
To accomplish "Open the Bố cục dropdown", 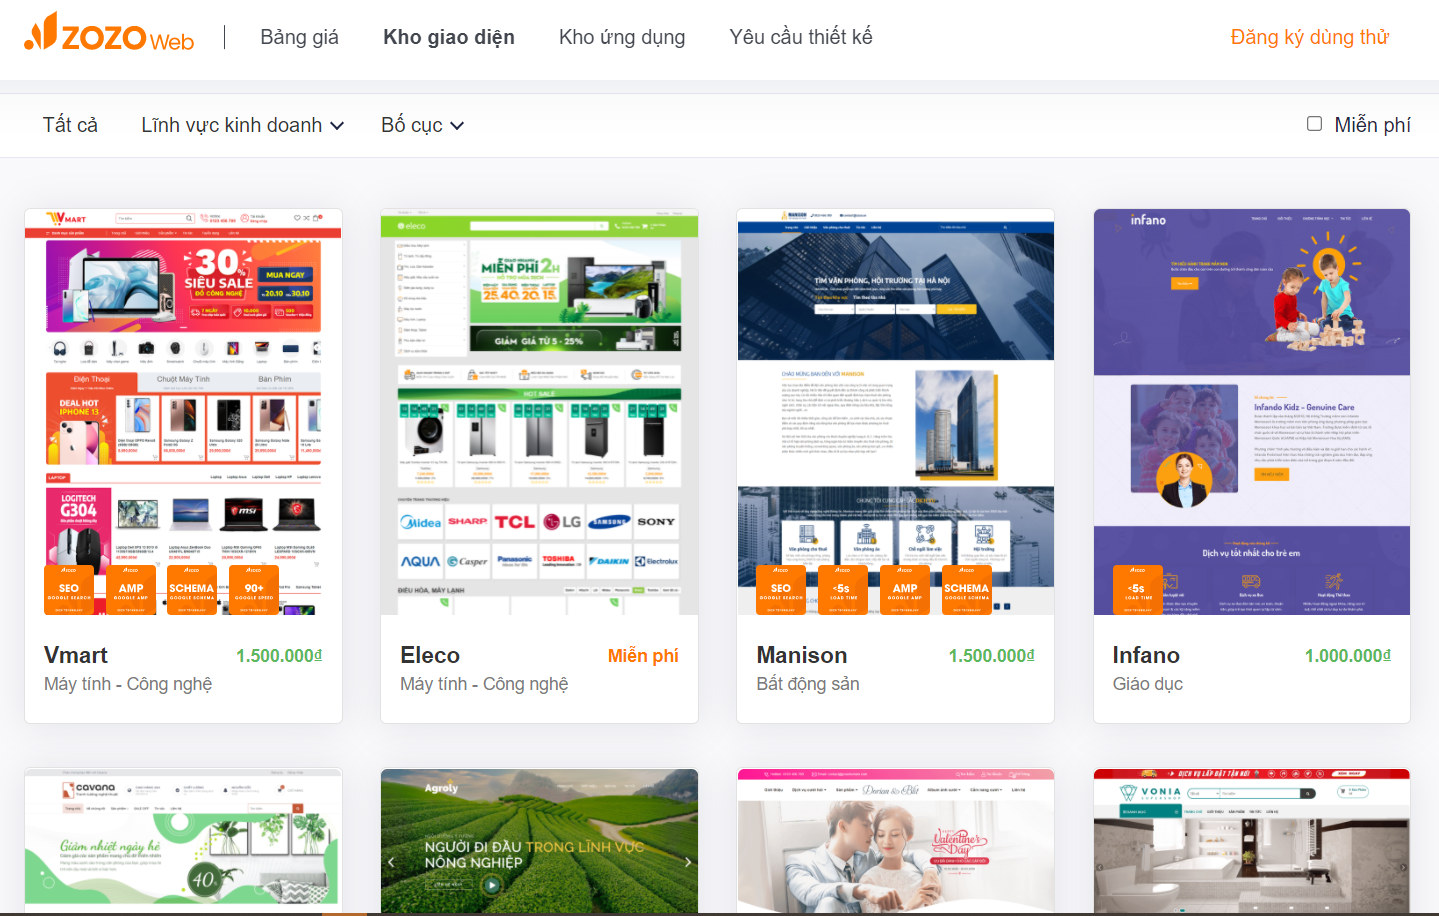I will 422,125.
